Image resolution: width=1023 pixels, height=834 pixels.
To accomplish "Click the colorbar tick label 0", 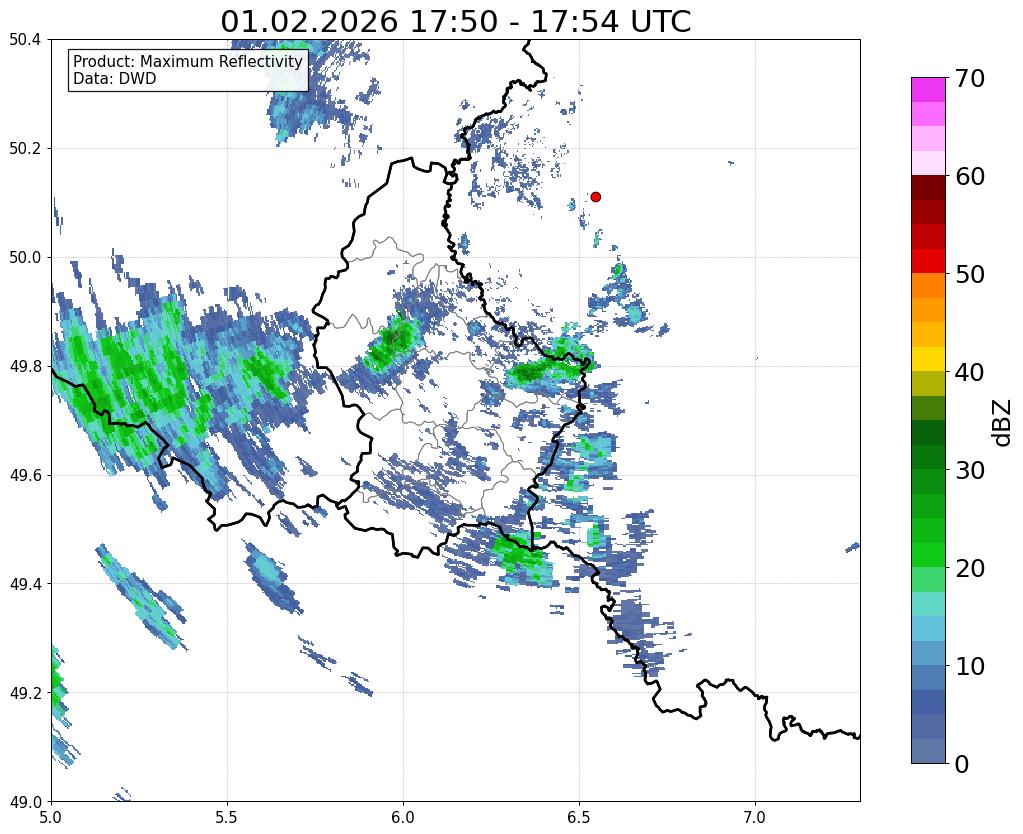I will pyautogui.click(x=962, y=764).
